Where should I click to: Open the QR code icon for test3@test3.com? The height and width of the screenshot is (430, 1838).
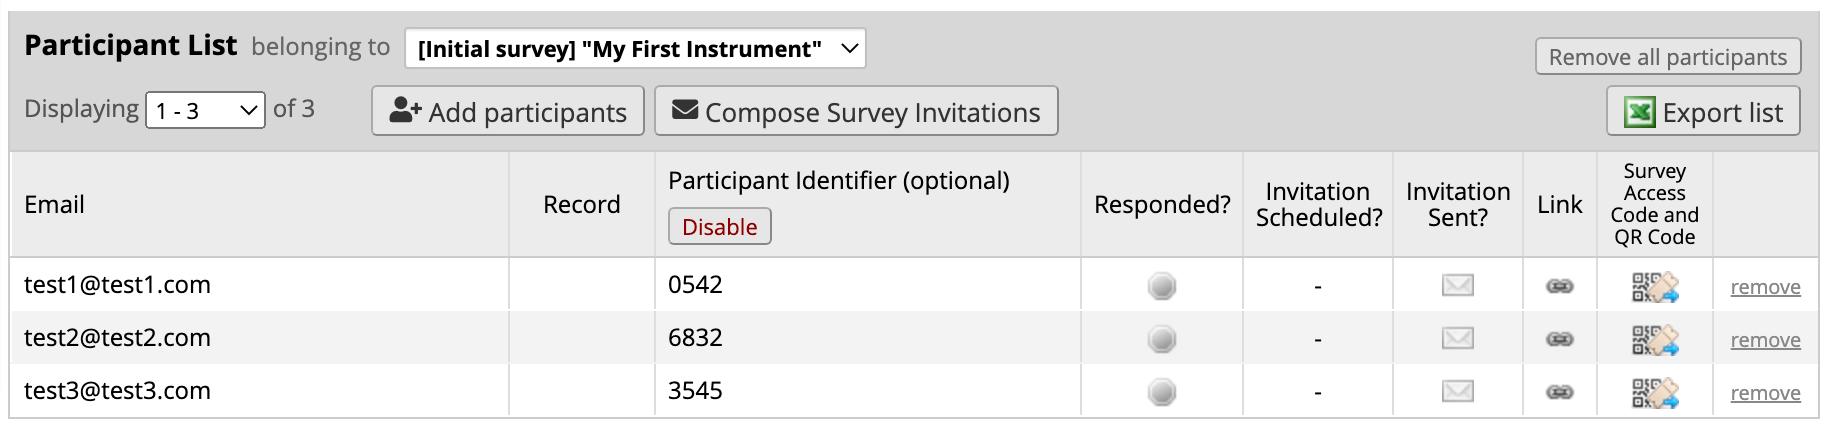tap(1655, 393)
